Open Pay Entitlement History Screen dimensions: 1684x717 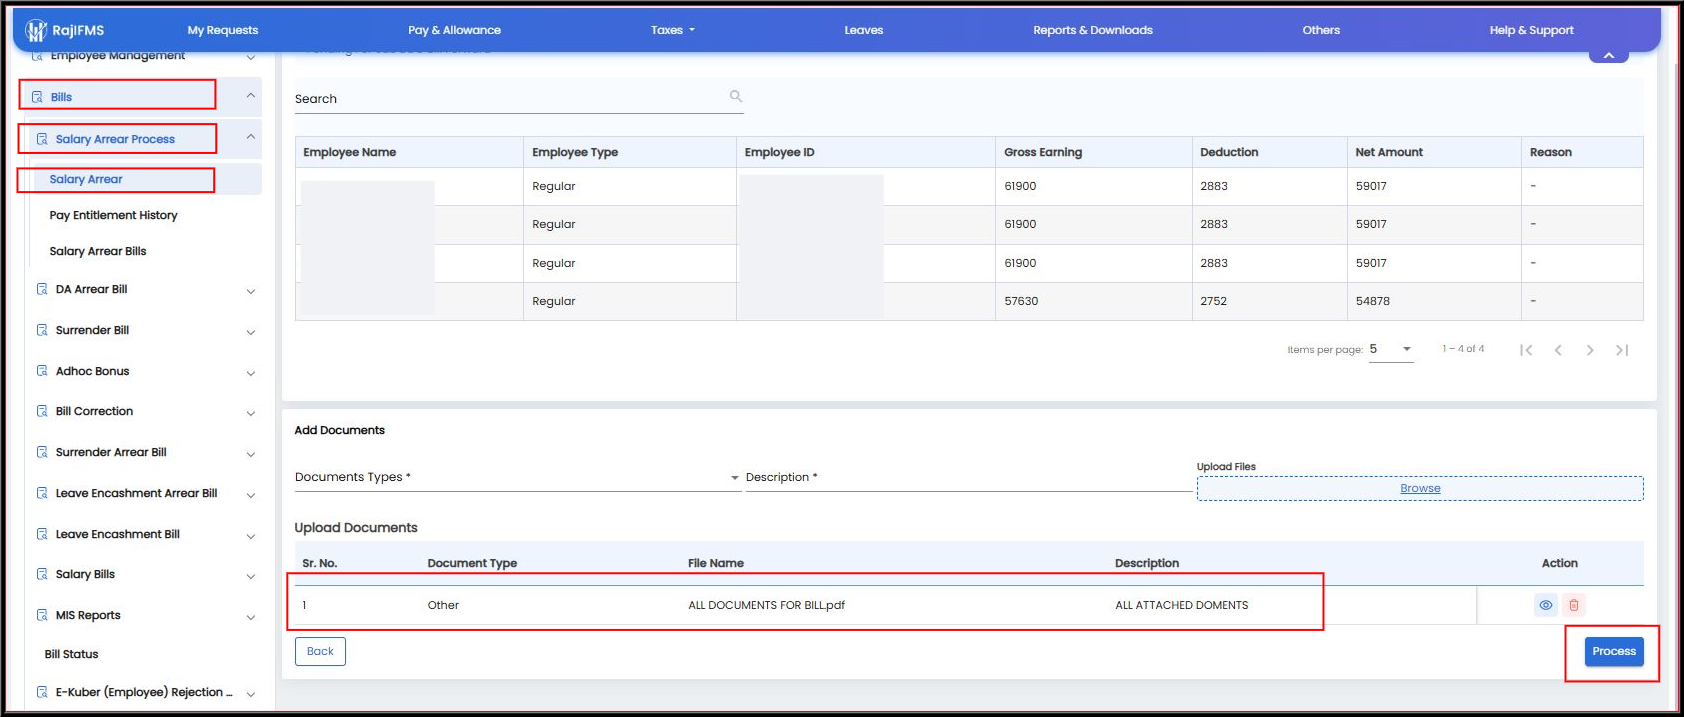tap(113, 215)
